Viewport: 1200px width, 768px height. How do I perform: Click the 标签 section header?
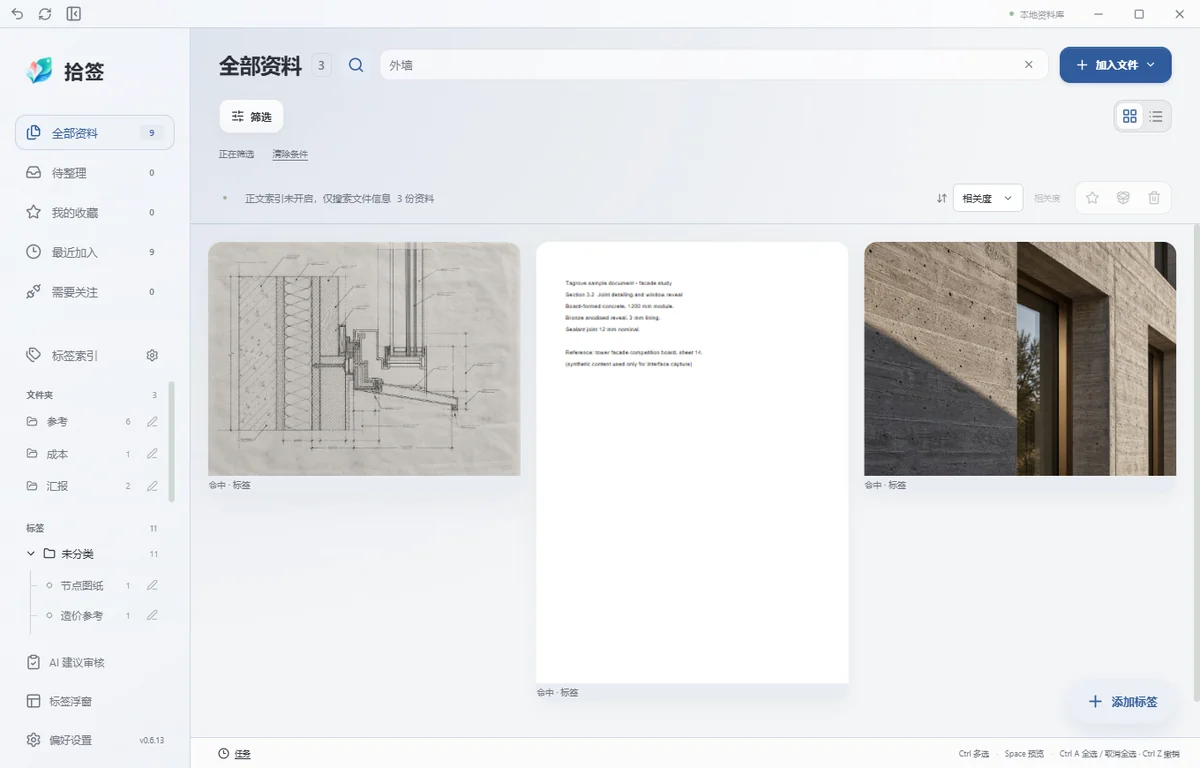pyautogui.click(x=35, y=528)
